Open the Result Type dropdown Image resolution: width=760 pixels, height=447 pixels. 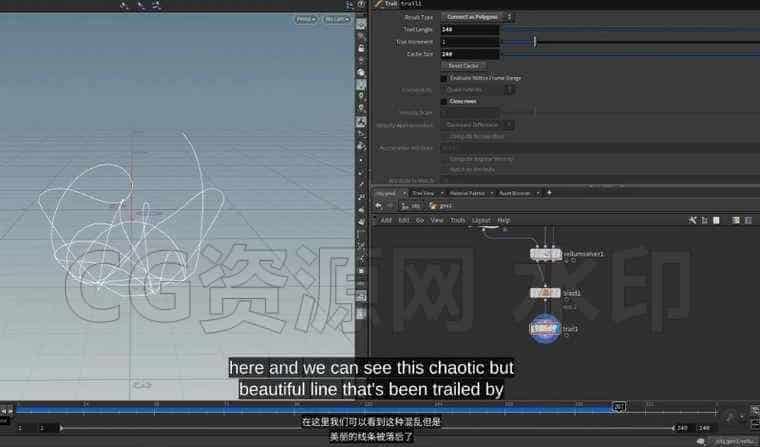(x=477, y=17)
